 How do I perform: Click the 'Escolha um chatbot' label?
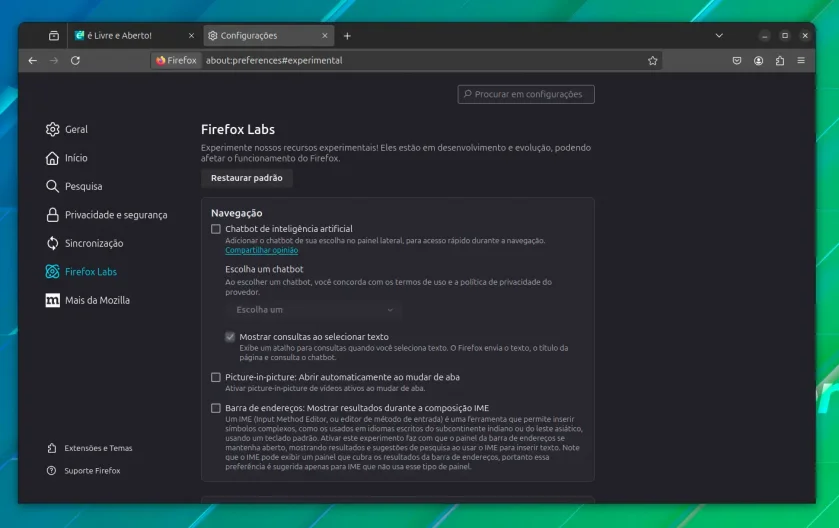264,269
